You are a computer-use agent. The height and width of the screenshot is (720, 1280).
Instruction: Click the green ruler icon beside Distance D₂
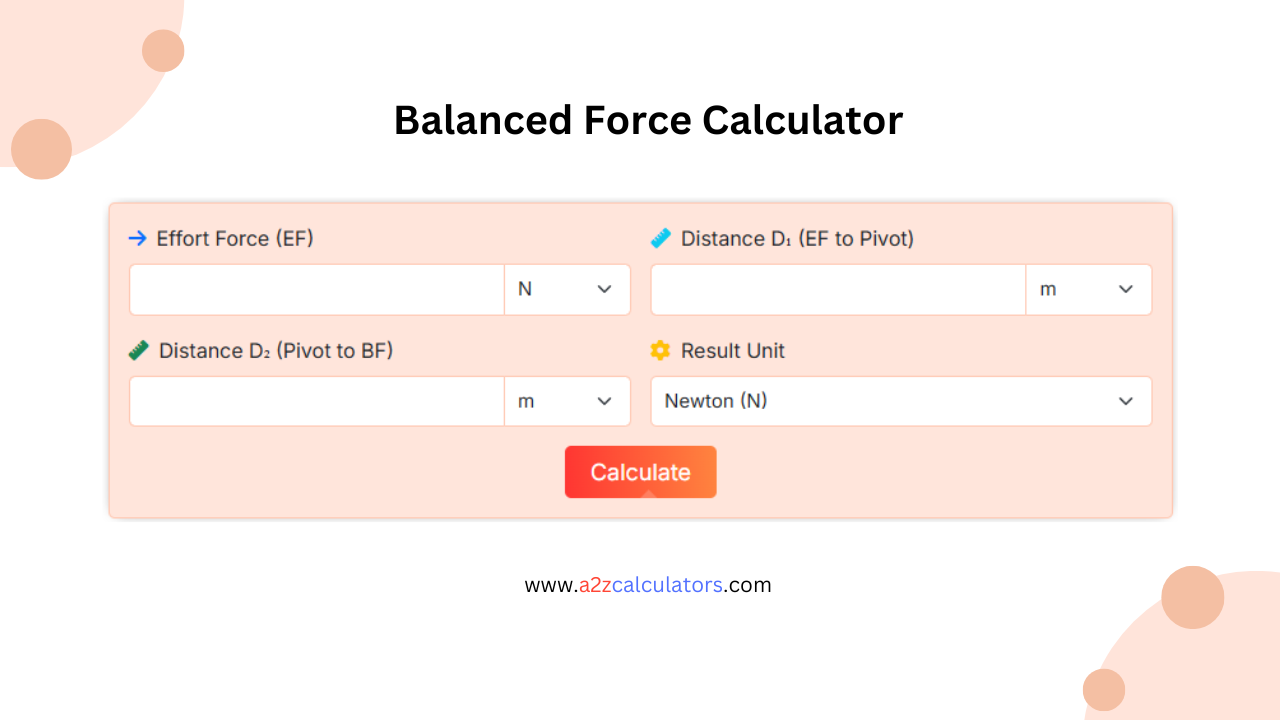[x=139, y=350]
